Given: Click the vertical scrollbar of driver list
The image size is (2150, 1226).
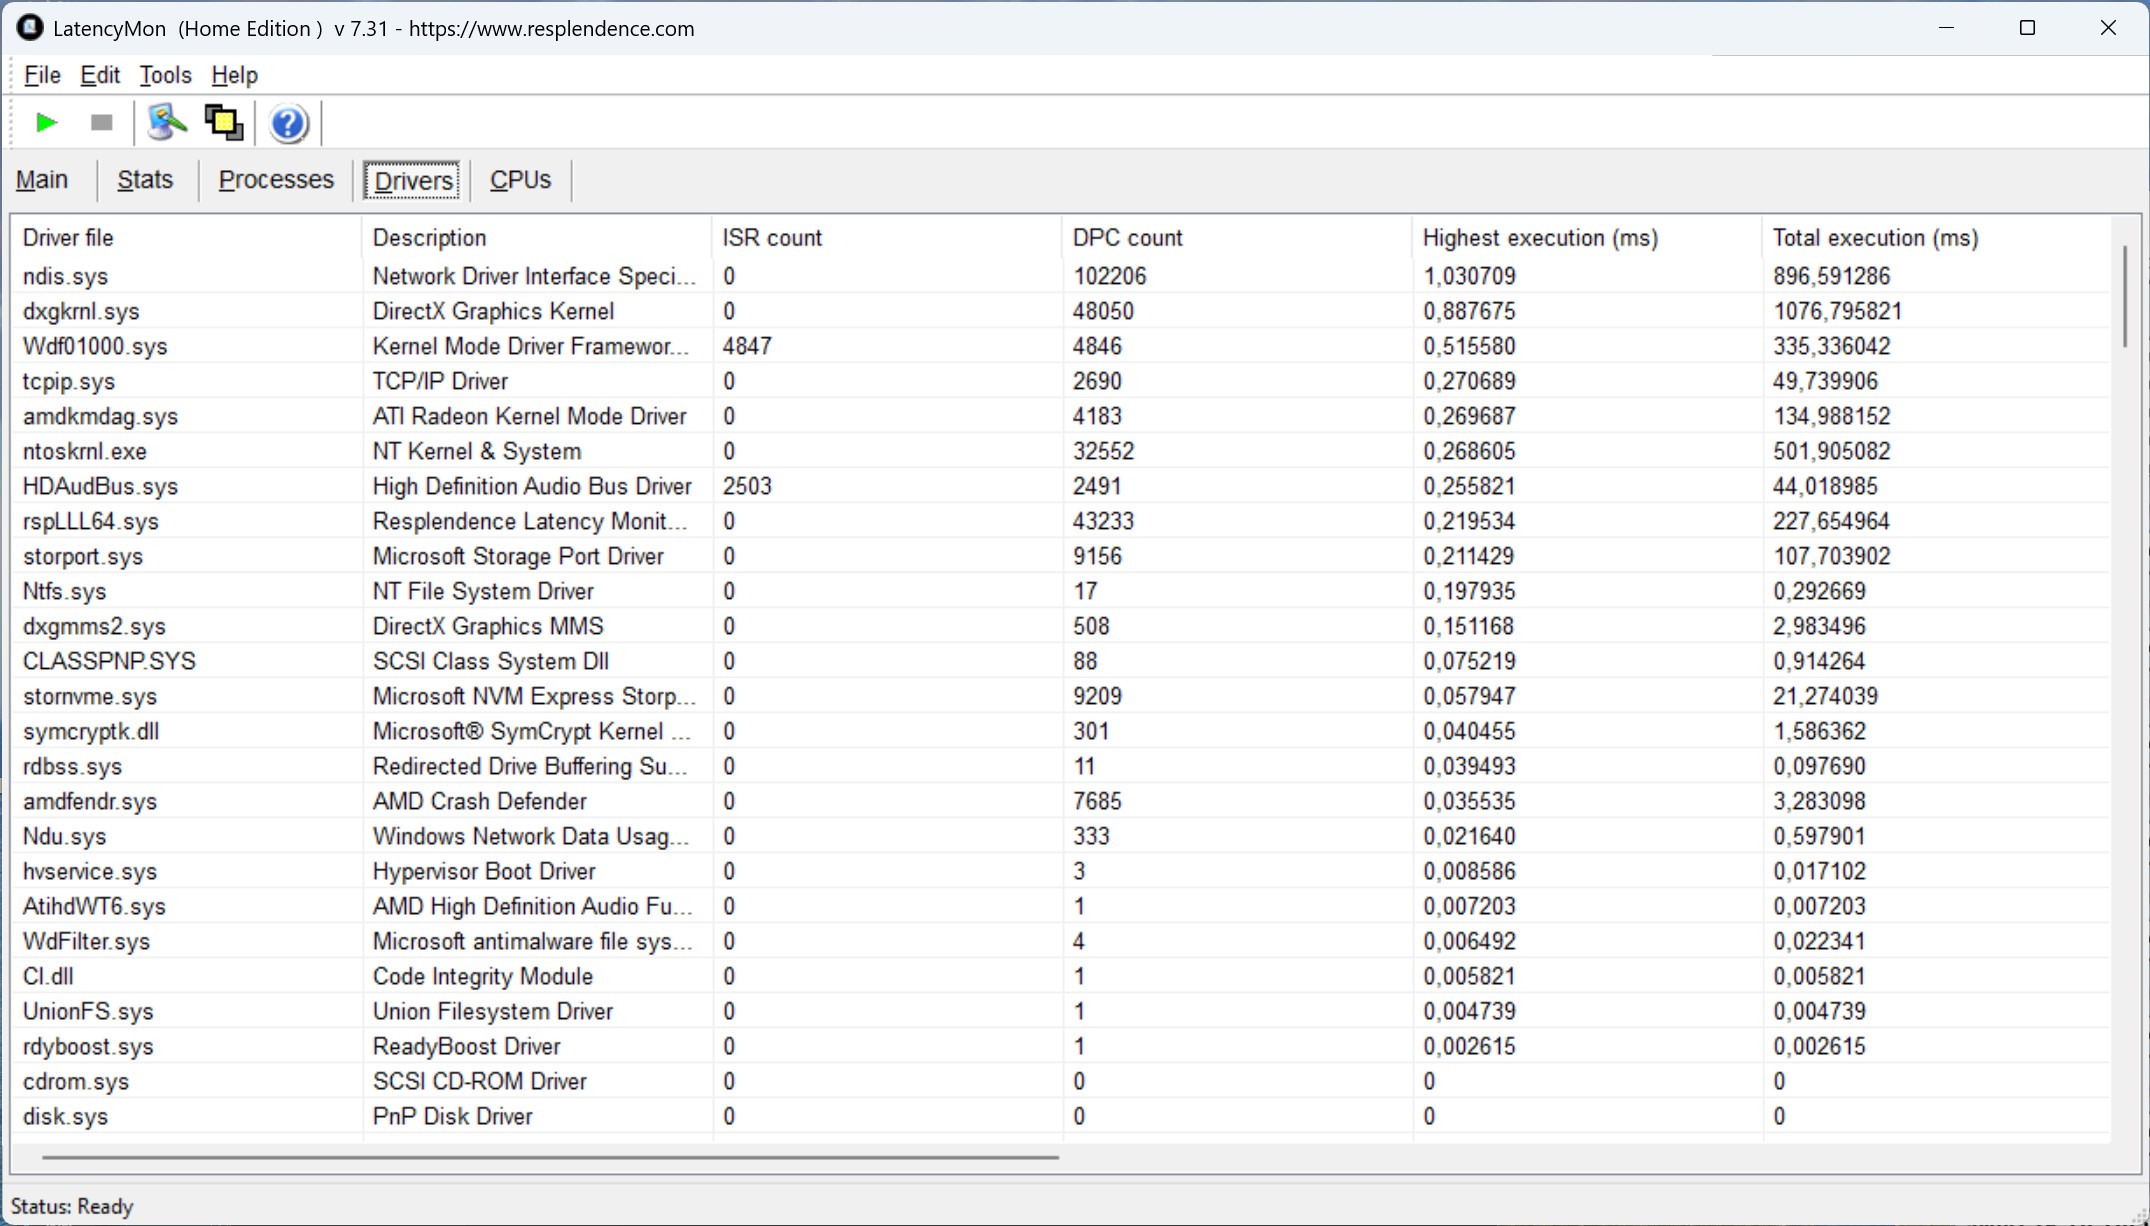Looking at the screenshot, I should 2124,298.
